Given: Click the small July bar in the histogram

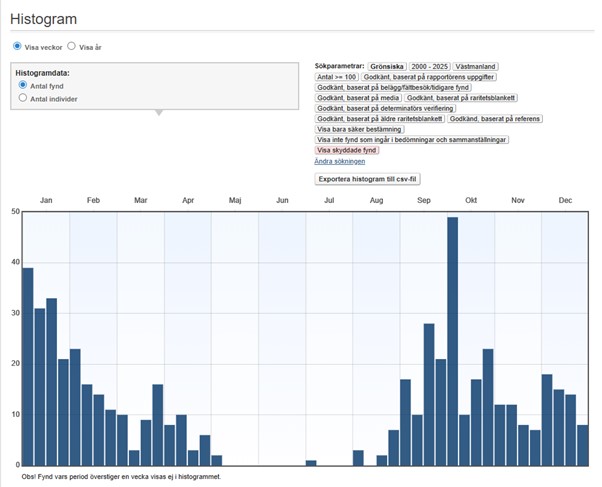Looking at the screenshot, I should click(x=311, y=463).
